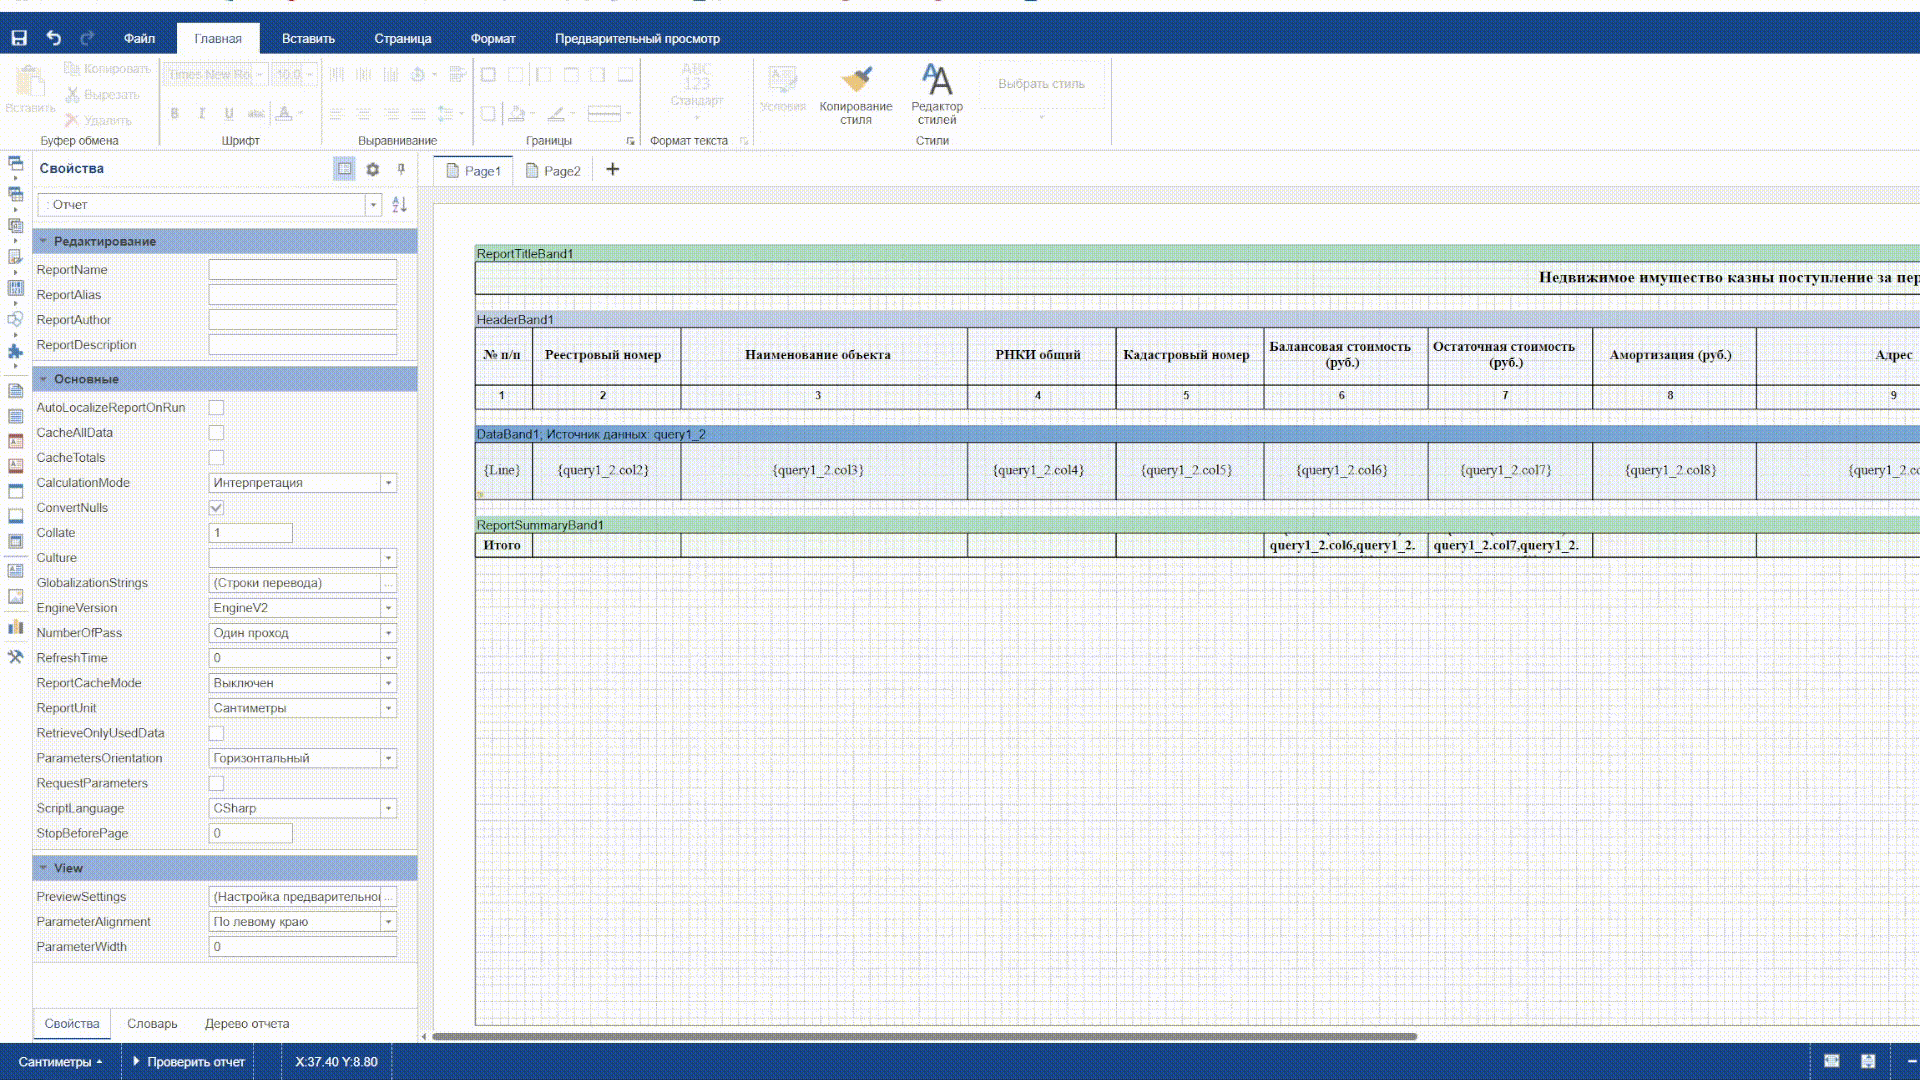
Task: Open the properties settings gear icon
Action: tap(373, 169)
